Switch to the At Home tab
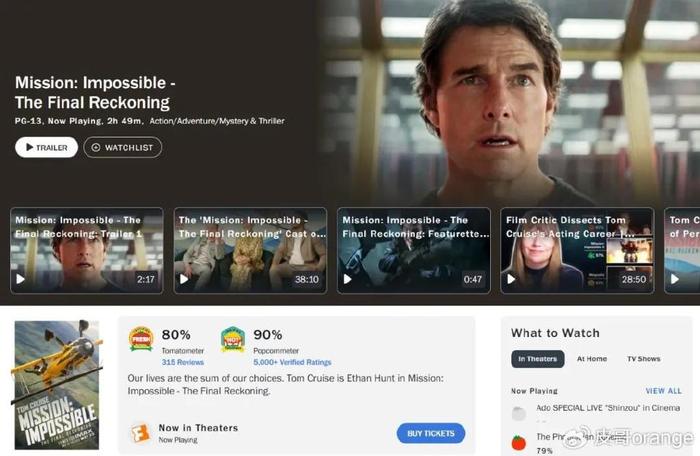This screenshot has height=456, width=700. 592,359
